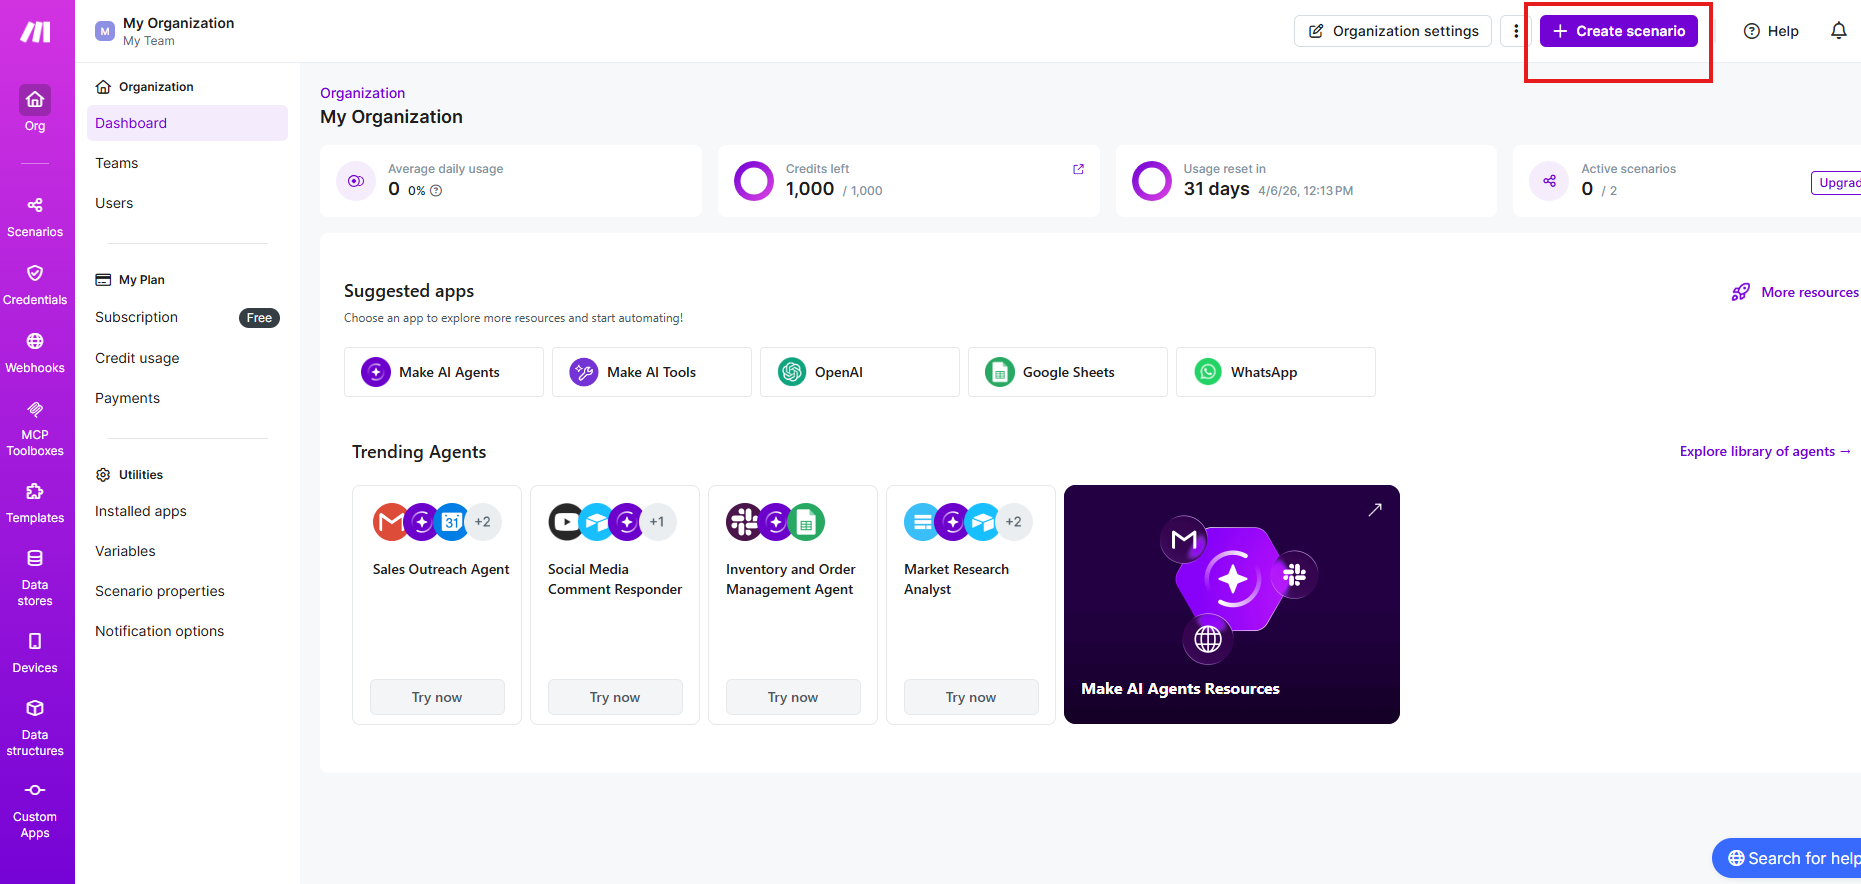1861x884 pixels.
Task: Choose the Google Sheets suggested app
Action: click(1067, 372)
